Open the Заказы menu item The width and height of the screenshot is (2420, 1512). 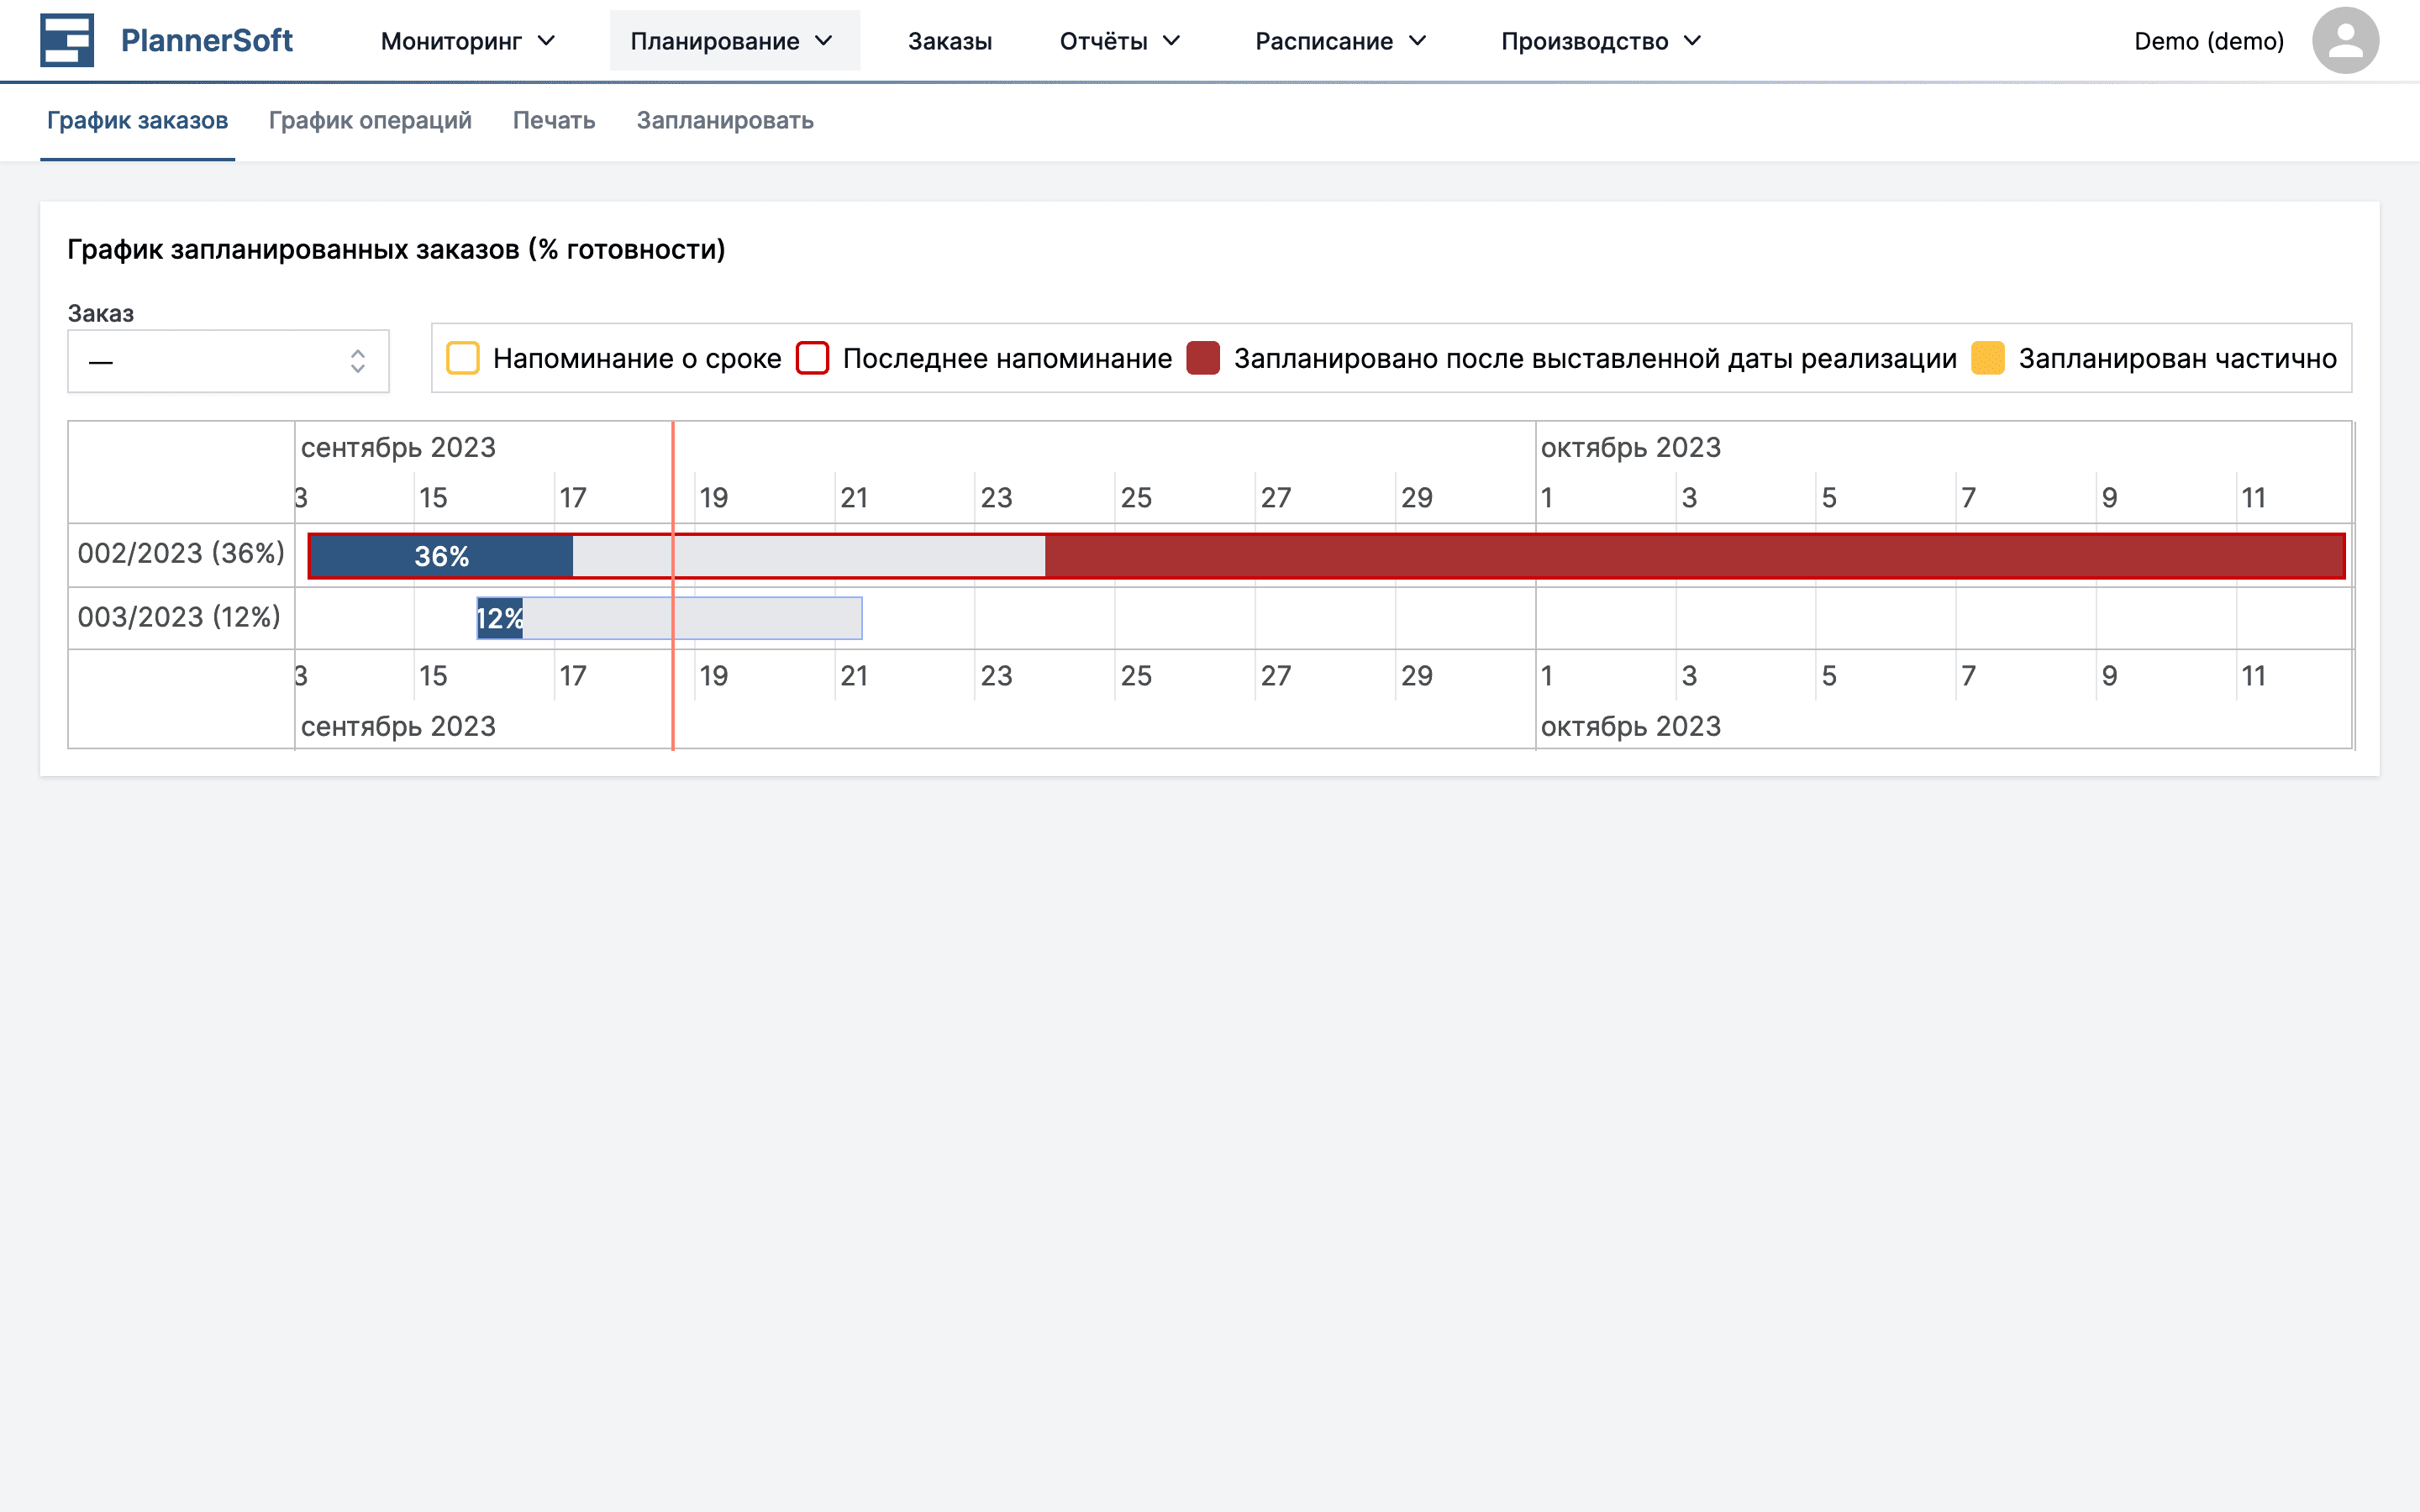tap(949, 40)
